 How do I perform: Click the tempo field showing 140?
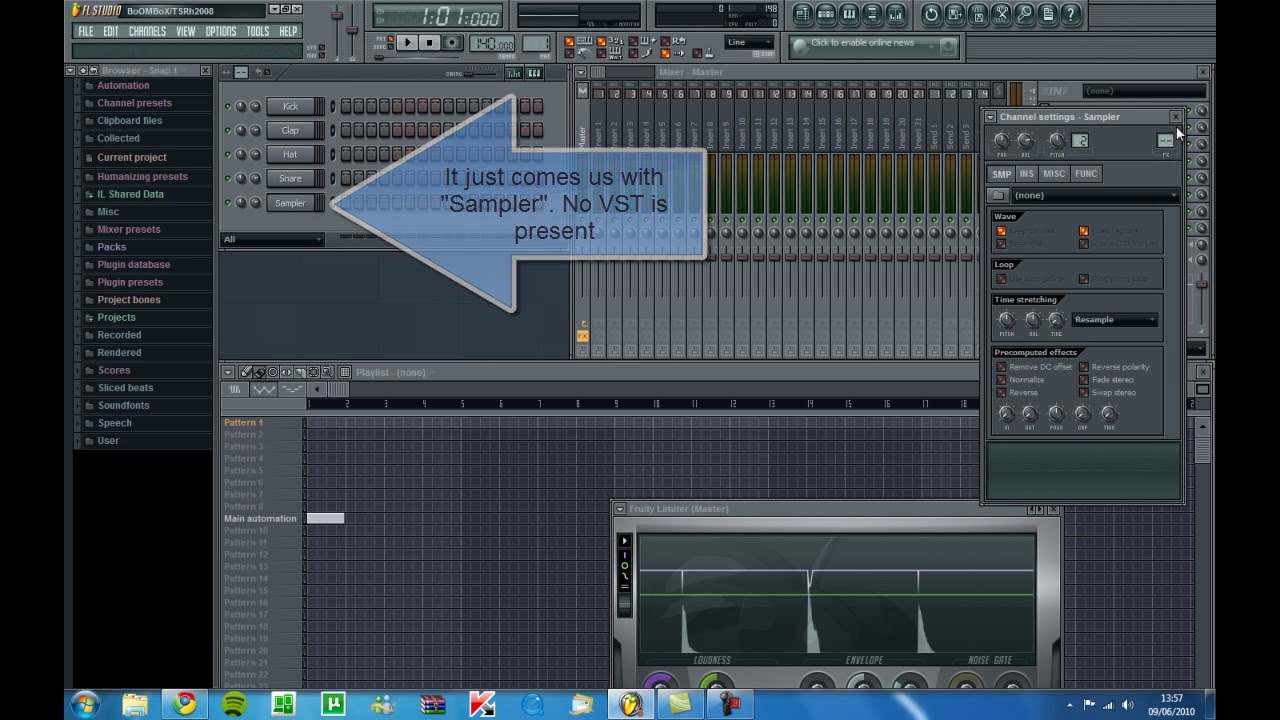point(492,44)
